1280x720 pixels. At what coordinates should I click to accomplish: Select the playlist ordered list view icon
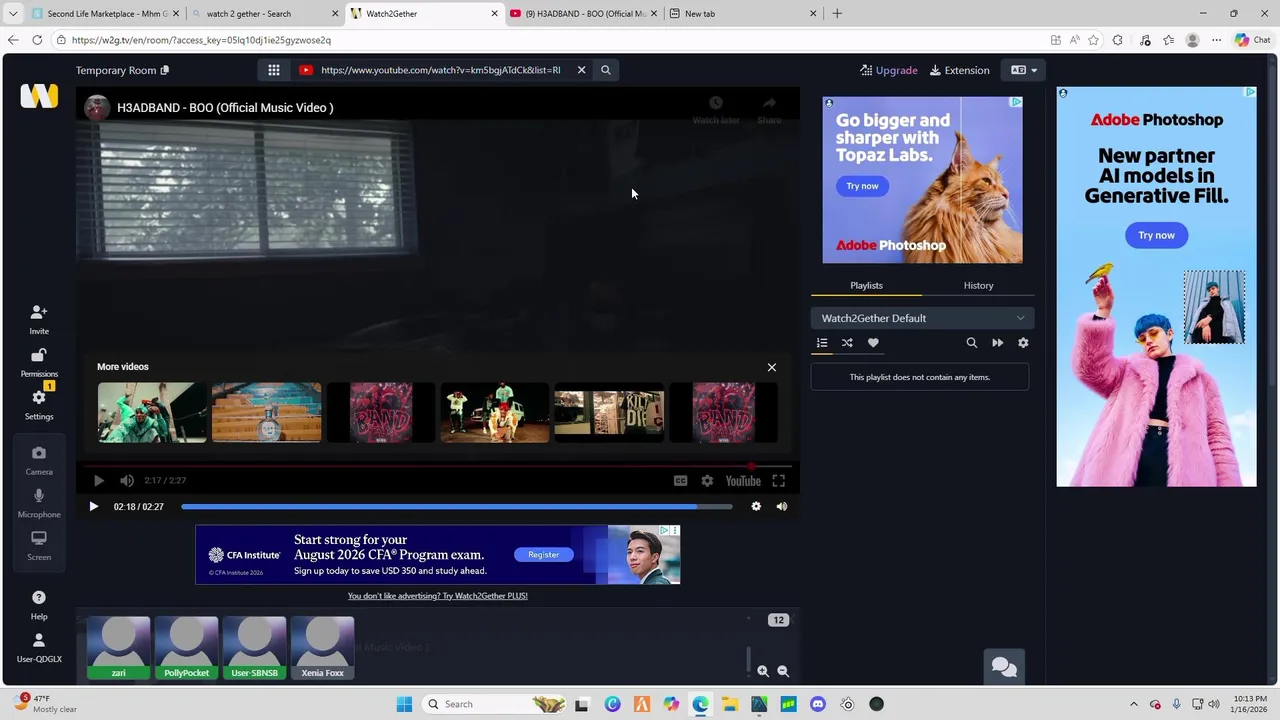[822, 343]
